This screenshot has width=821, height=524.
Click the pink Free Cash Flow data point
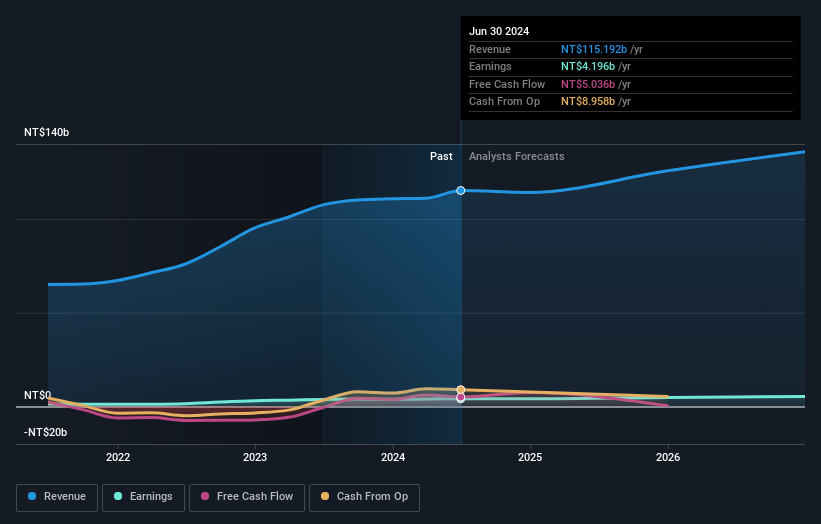461,398
